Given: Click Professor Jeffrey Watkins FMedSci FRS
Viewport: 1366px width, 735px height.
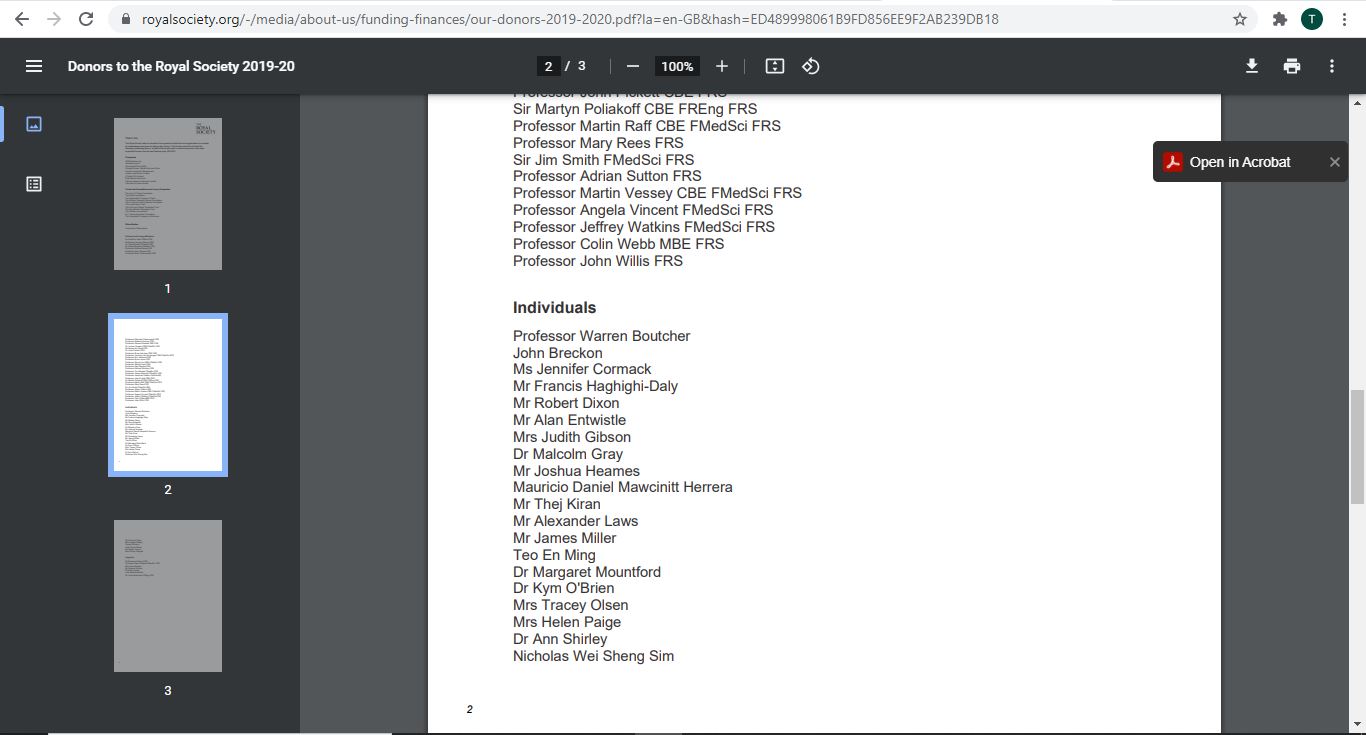Looking at the screenshot, I should [x=644, y=227].
